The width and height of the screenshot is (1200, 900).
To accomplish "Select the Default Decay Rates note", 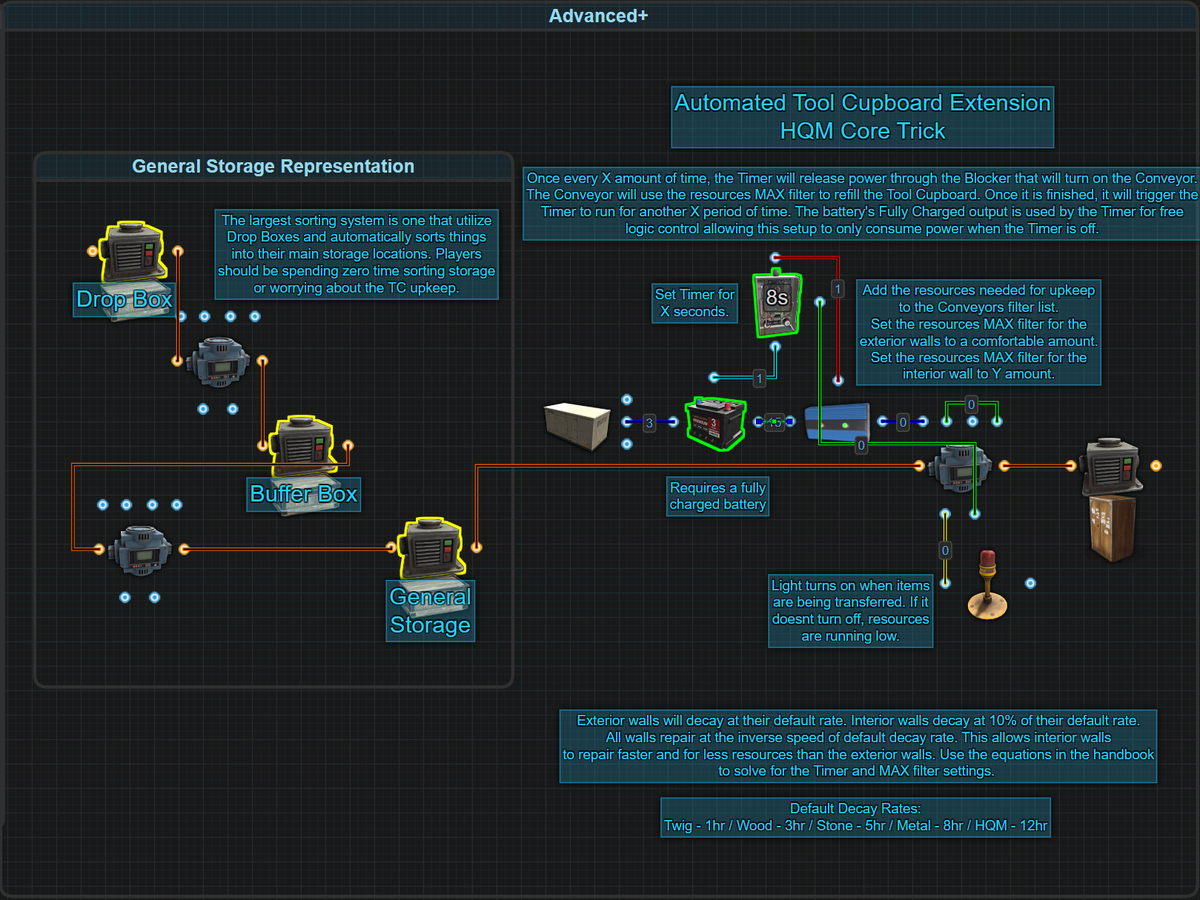I will pos(856,818).
